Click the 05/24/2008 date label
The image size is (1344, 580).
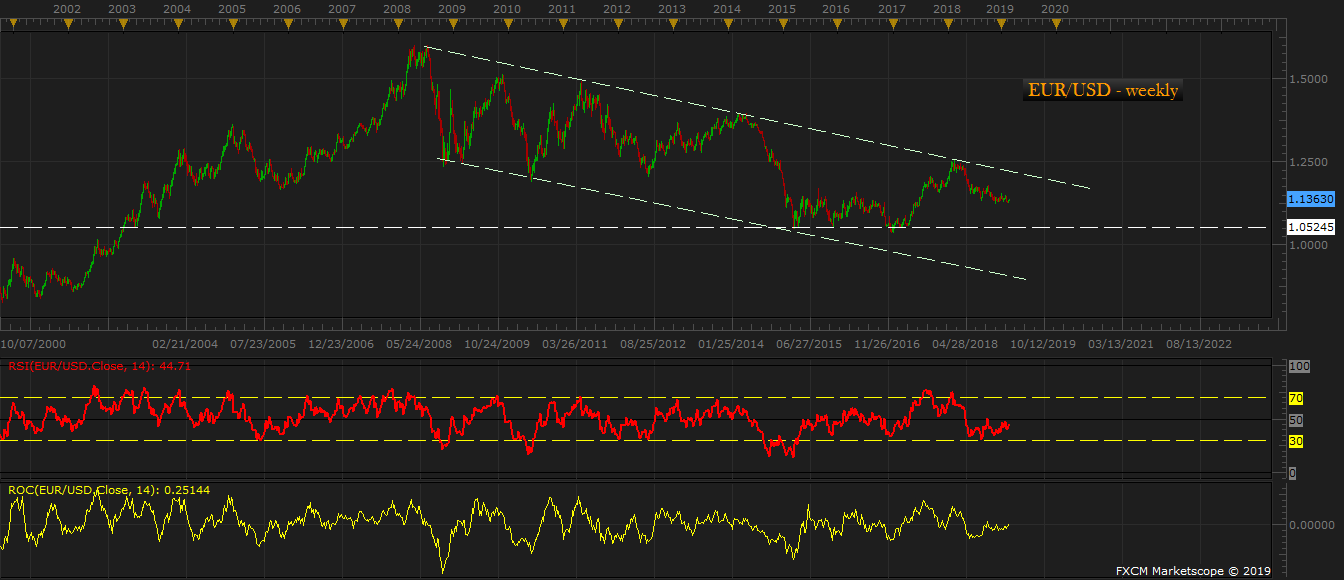(420, 343)
